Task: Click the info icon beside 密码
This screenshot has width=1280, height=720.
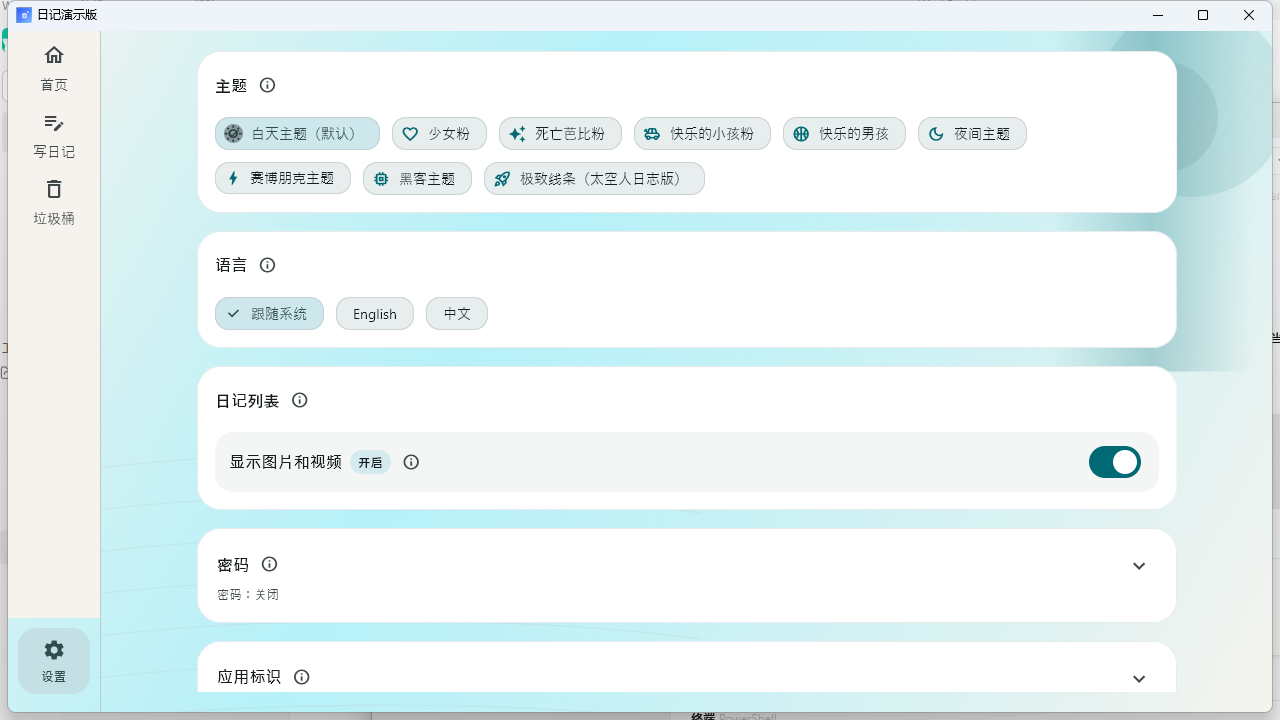Action: pyautogui.click(x=269, y=564)
